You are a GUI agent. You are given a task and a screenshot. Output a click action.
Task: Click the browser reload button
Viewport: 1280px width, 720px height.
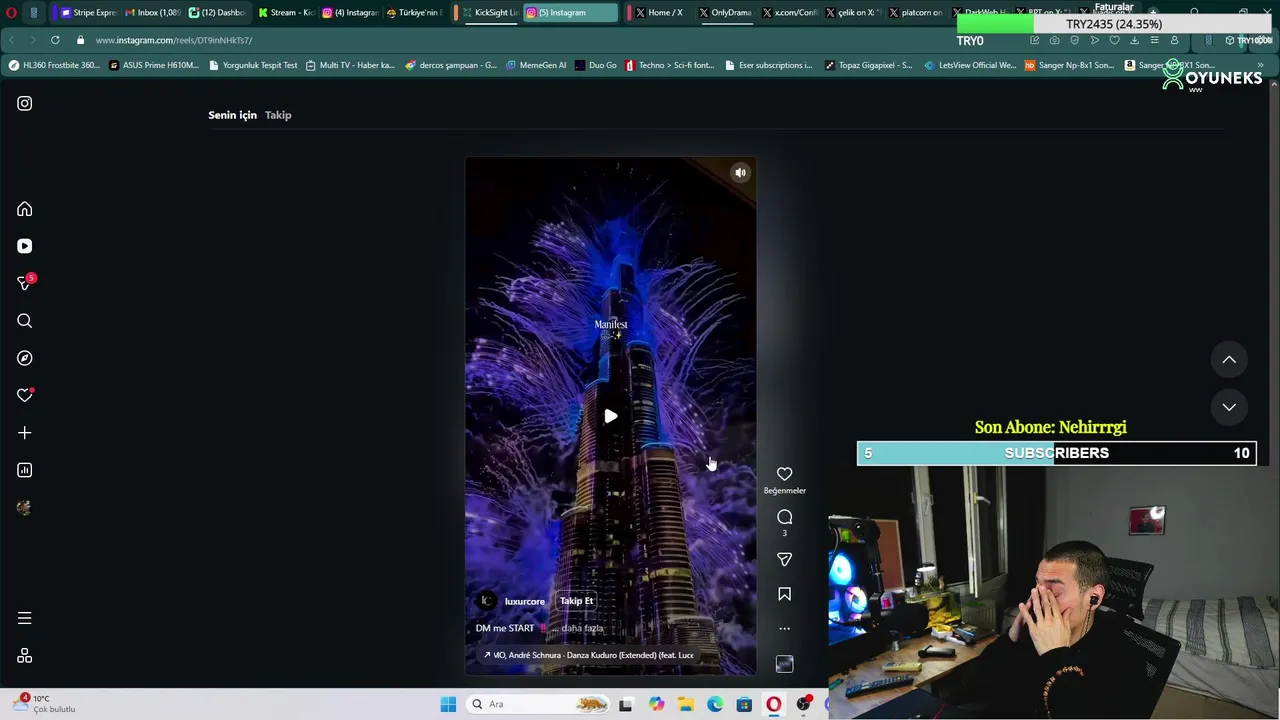(x=55, y=40)
